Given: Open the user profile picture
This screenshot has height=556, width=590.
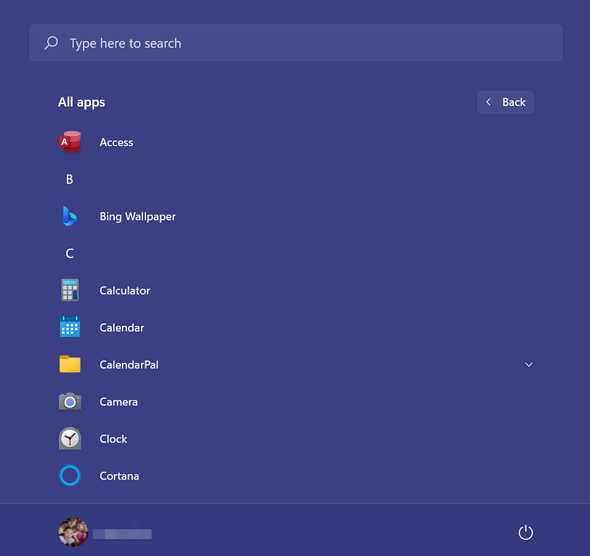Looking at the screenshot, I should click(x=73, y=532).
